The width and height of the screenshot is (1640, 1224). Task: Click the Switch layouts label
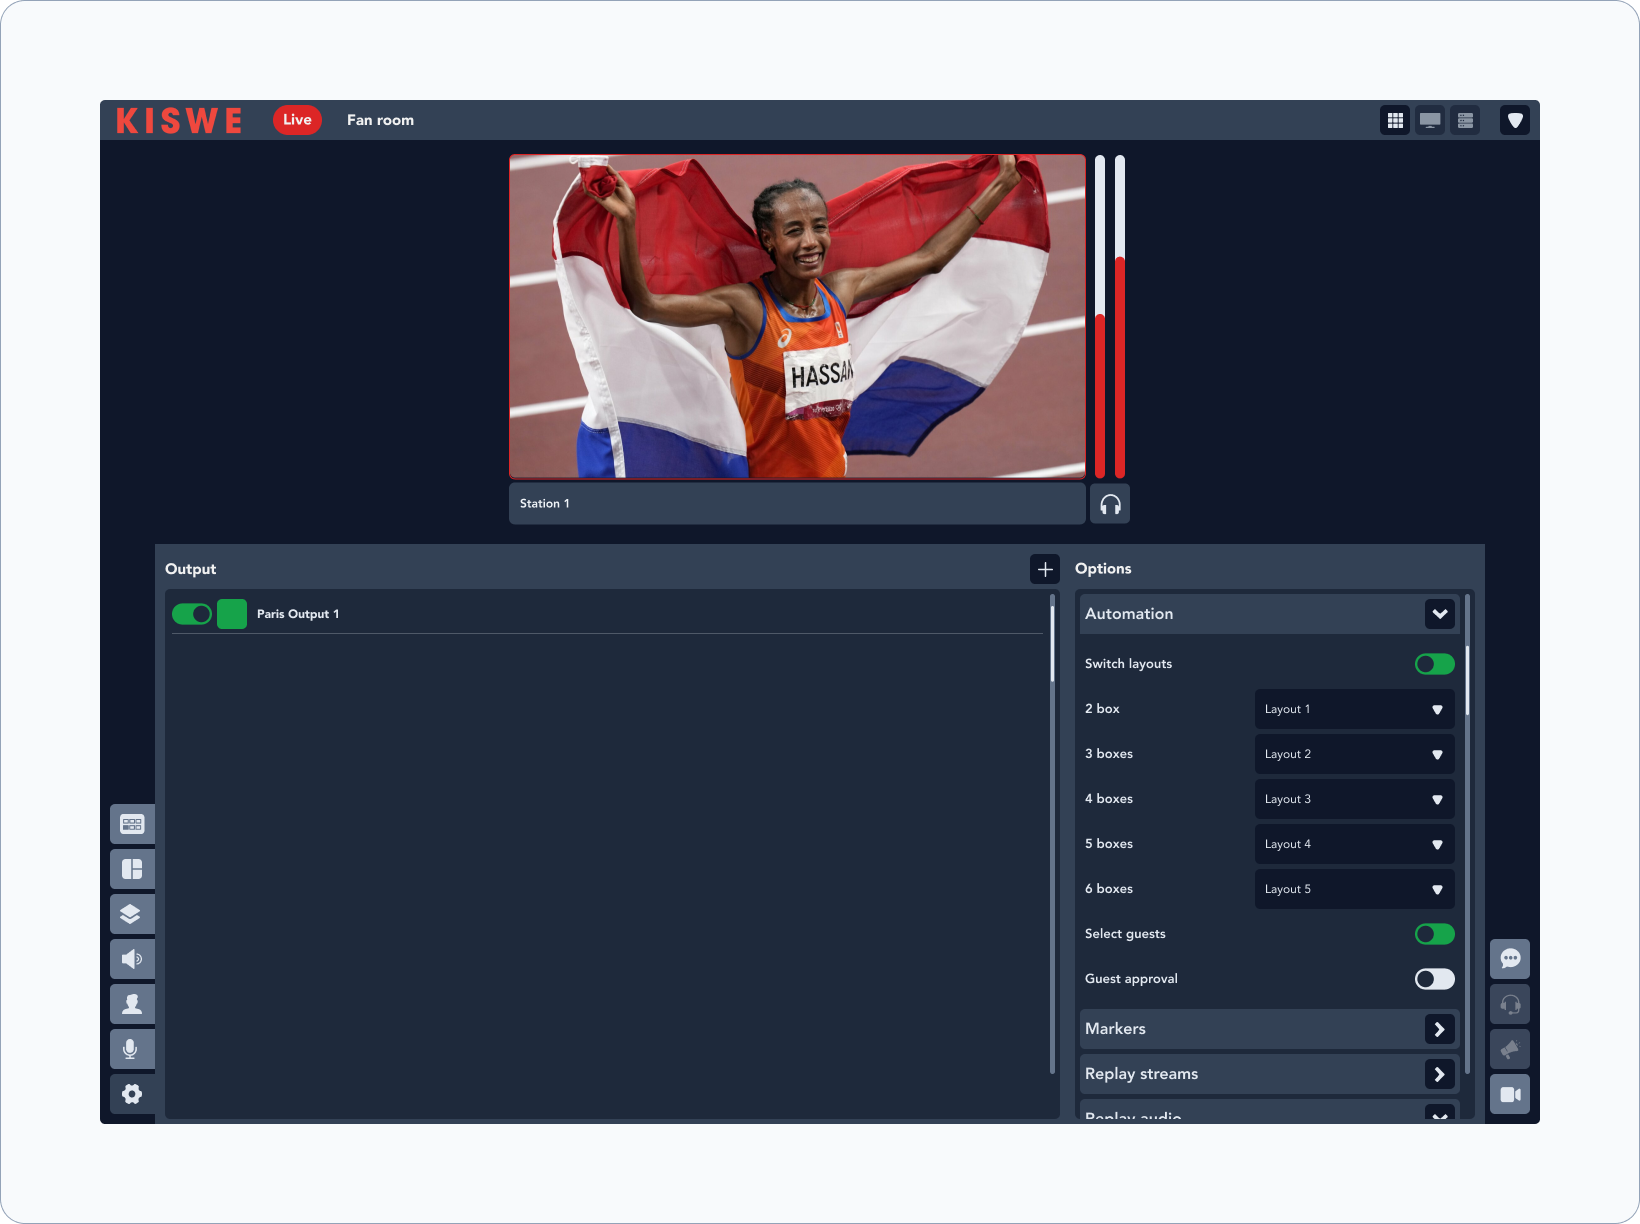pos(1128,664)
